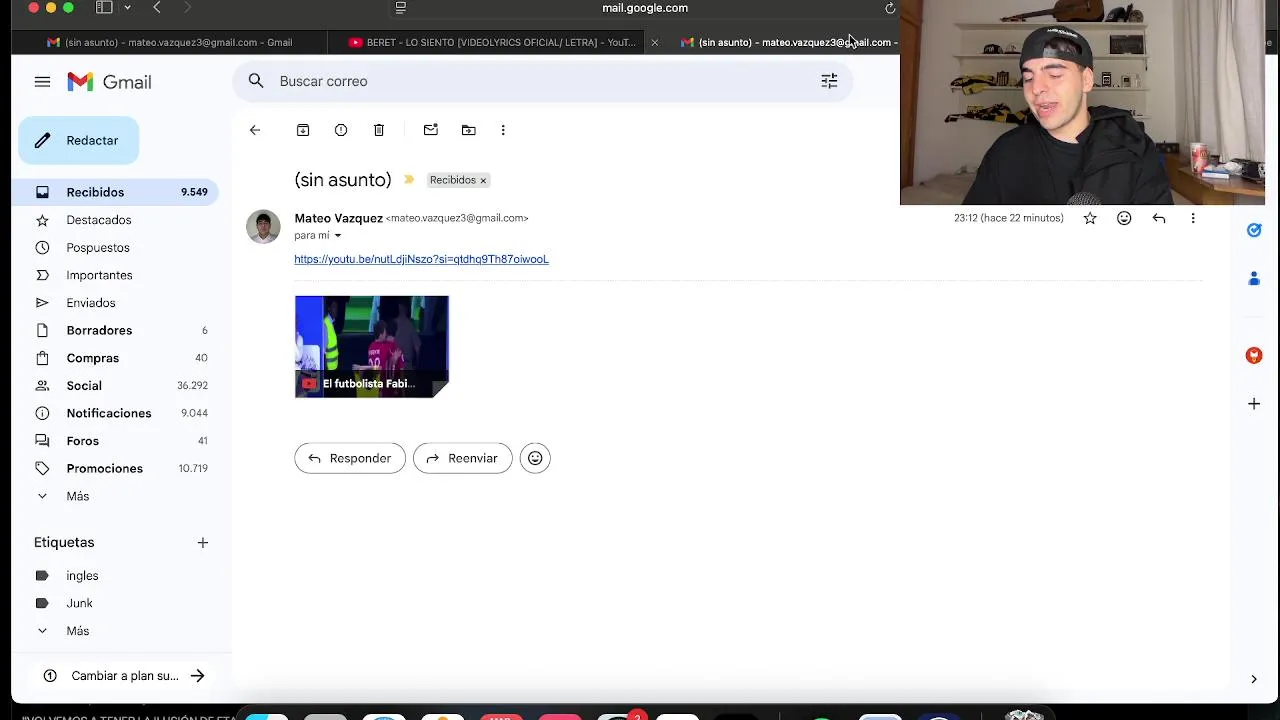The image size is (1280, 720).
Task: Open Contacts side panel icon
Action: point(1254,279)
